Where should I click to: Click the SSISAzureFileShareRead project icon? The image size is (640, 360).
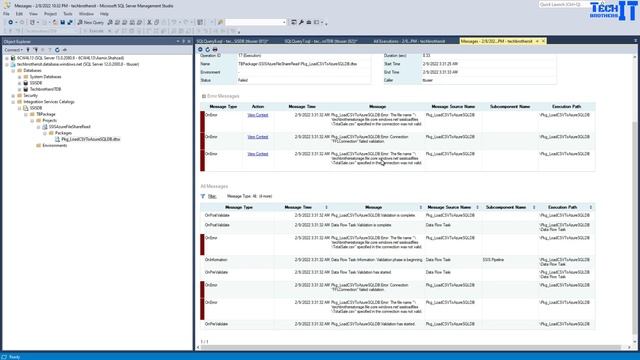point(45,127)
